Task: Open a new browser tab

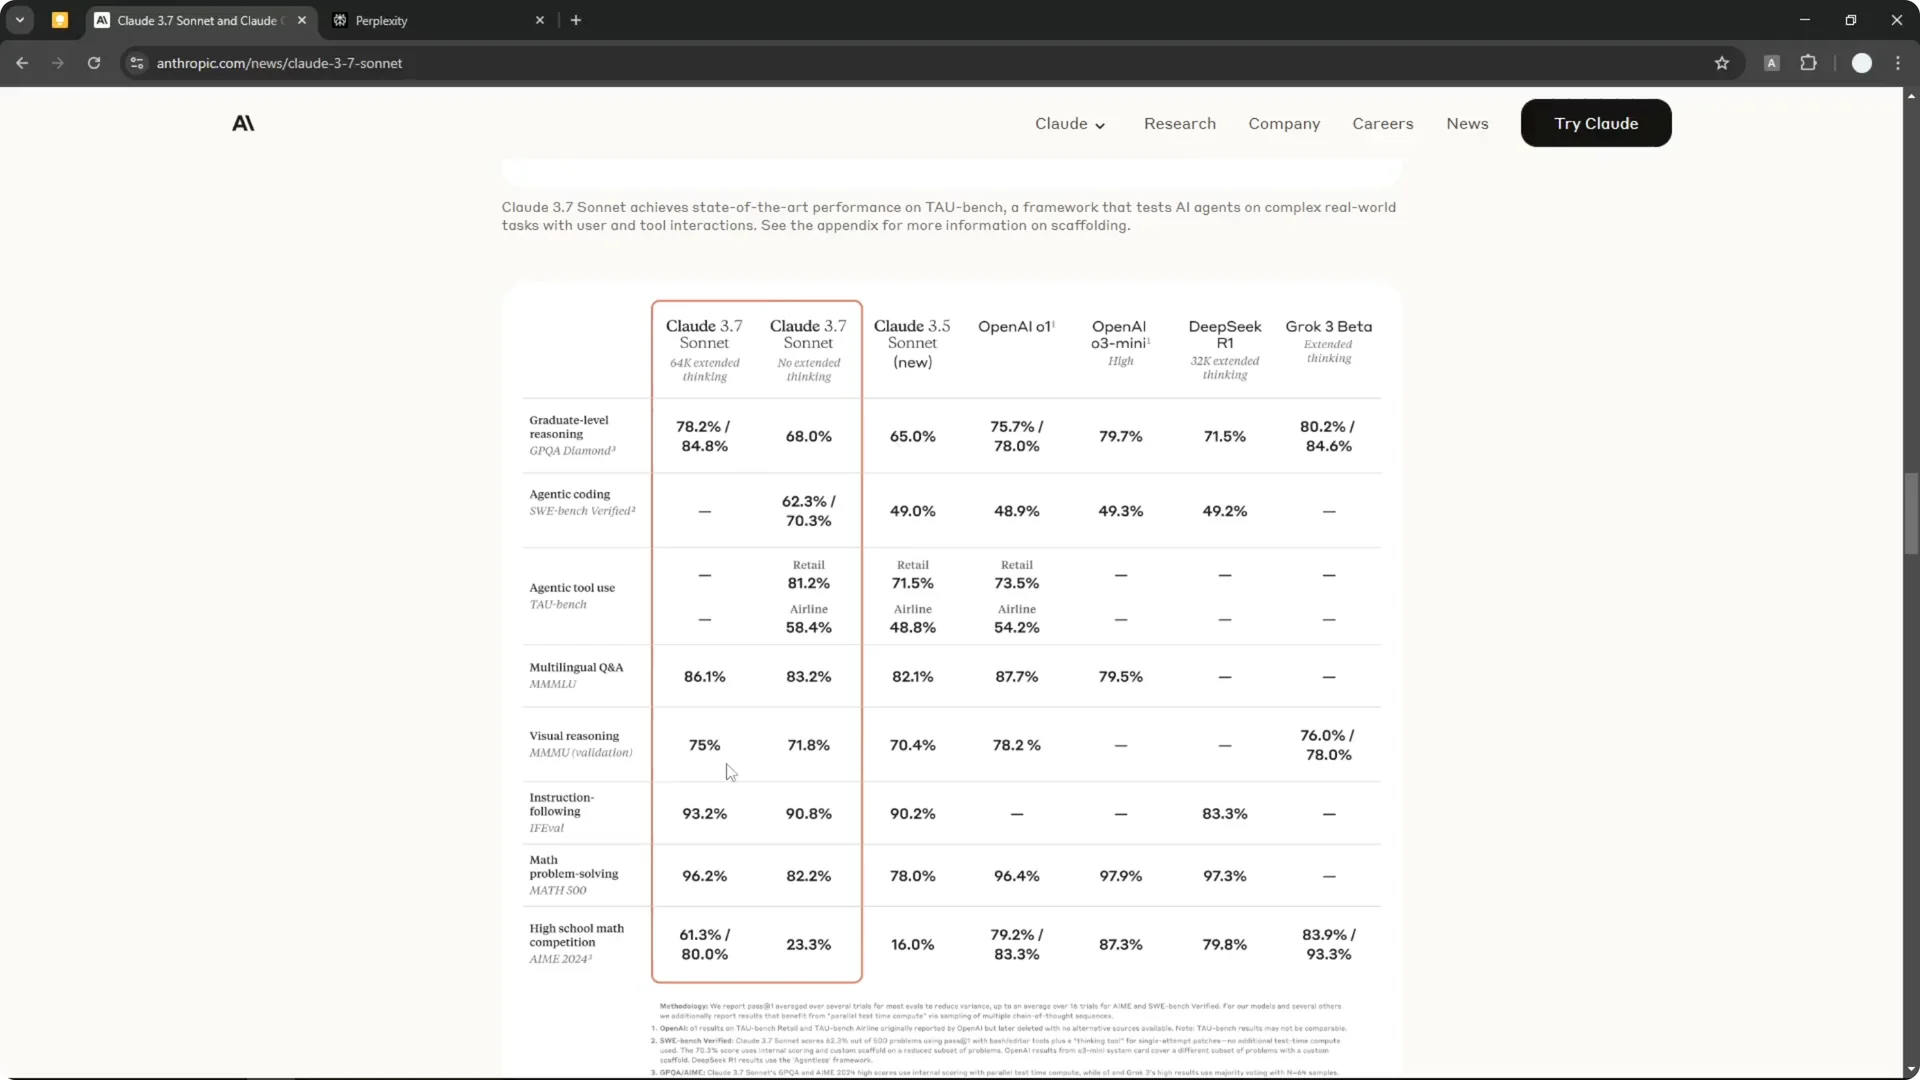Action: pos(576,20)
